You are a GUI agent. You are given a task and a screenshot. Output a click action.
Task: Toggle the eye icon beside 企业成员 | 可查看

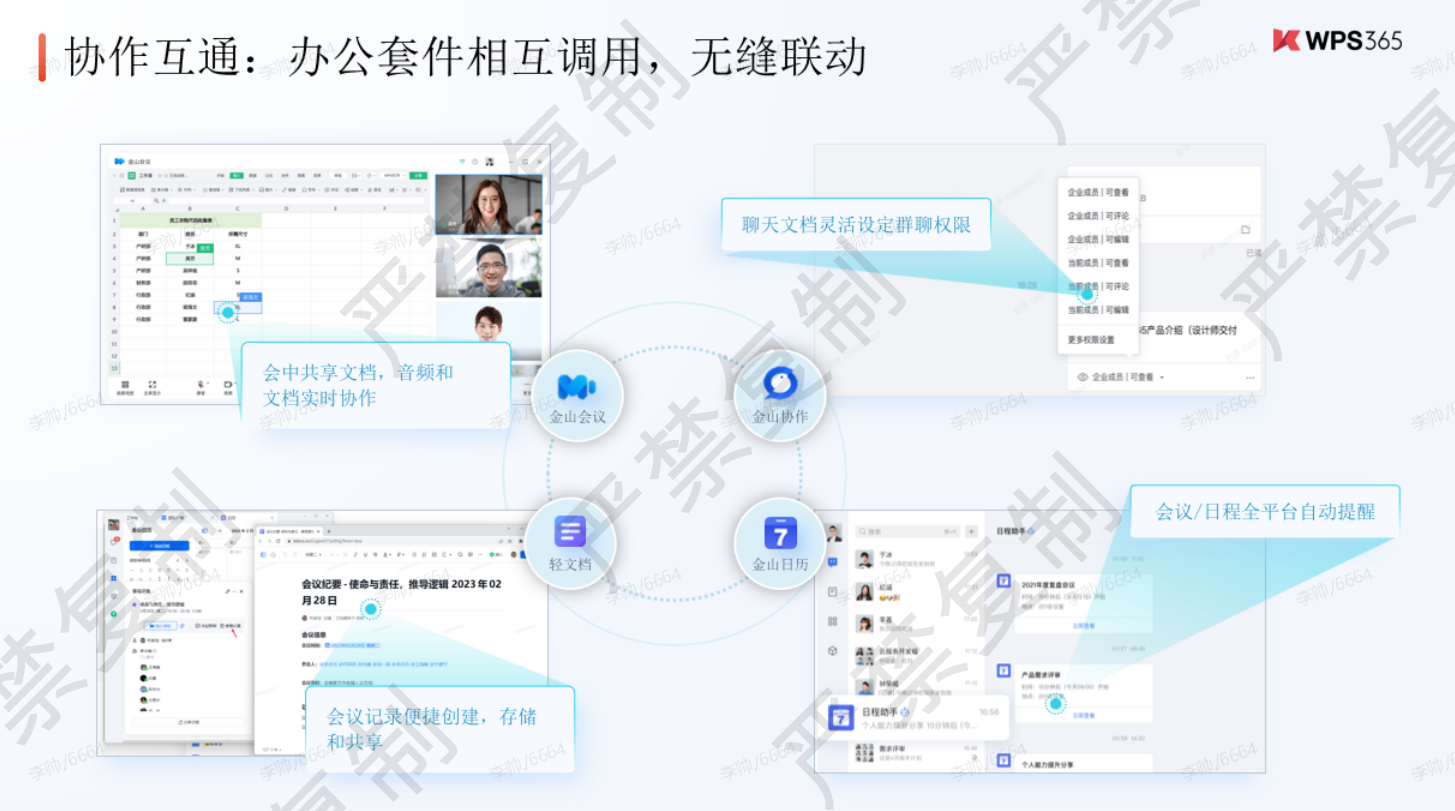click(x=1082, y=377)
